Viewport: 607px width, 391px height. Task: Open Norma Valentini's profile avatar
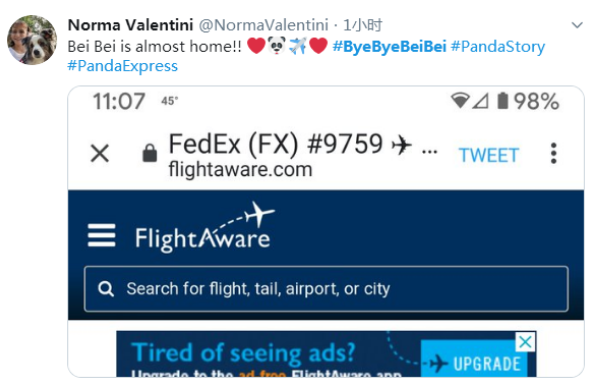point(32,40)
